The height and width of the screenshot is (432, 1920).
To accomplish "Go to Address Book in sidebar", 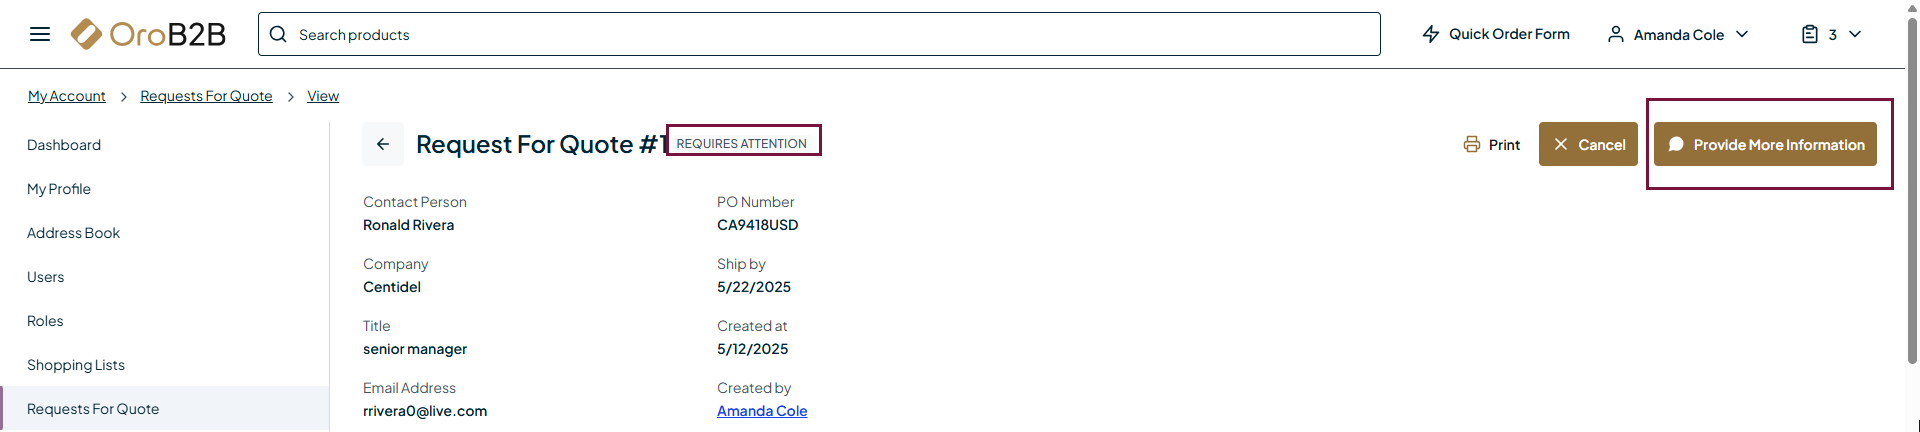I will pos(73,233).
